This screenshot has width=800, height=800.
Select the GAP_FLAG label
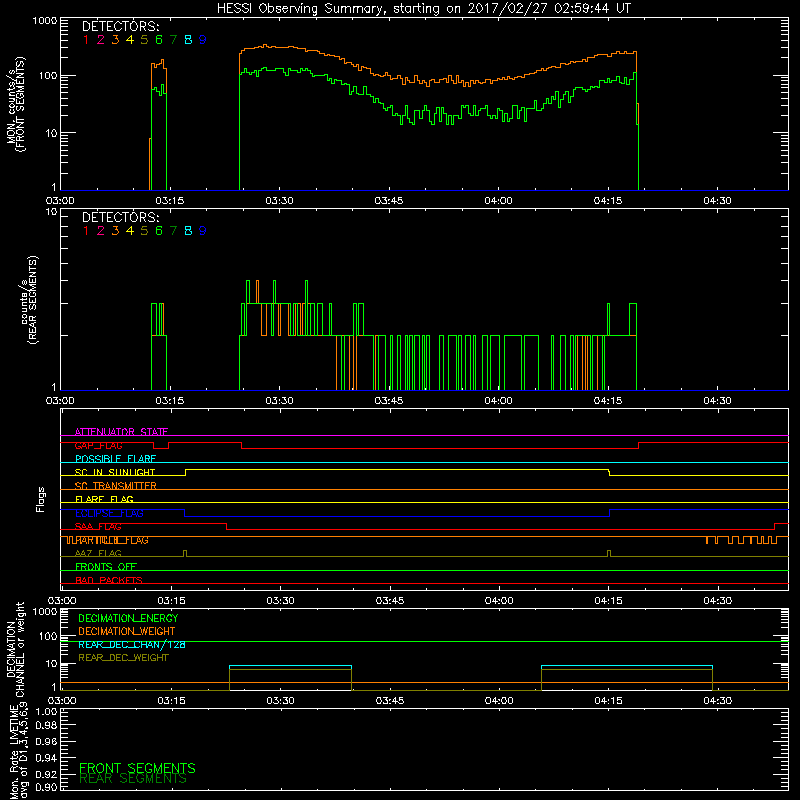pyautogui.click(x=98, y=445)
